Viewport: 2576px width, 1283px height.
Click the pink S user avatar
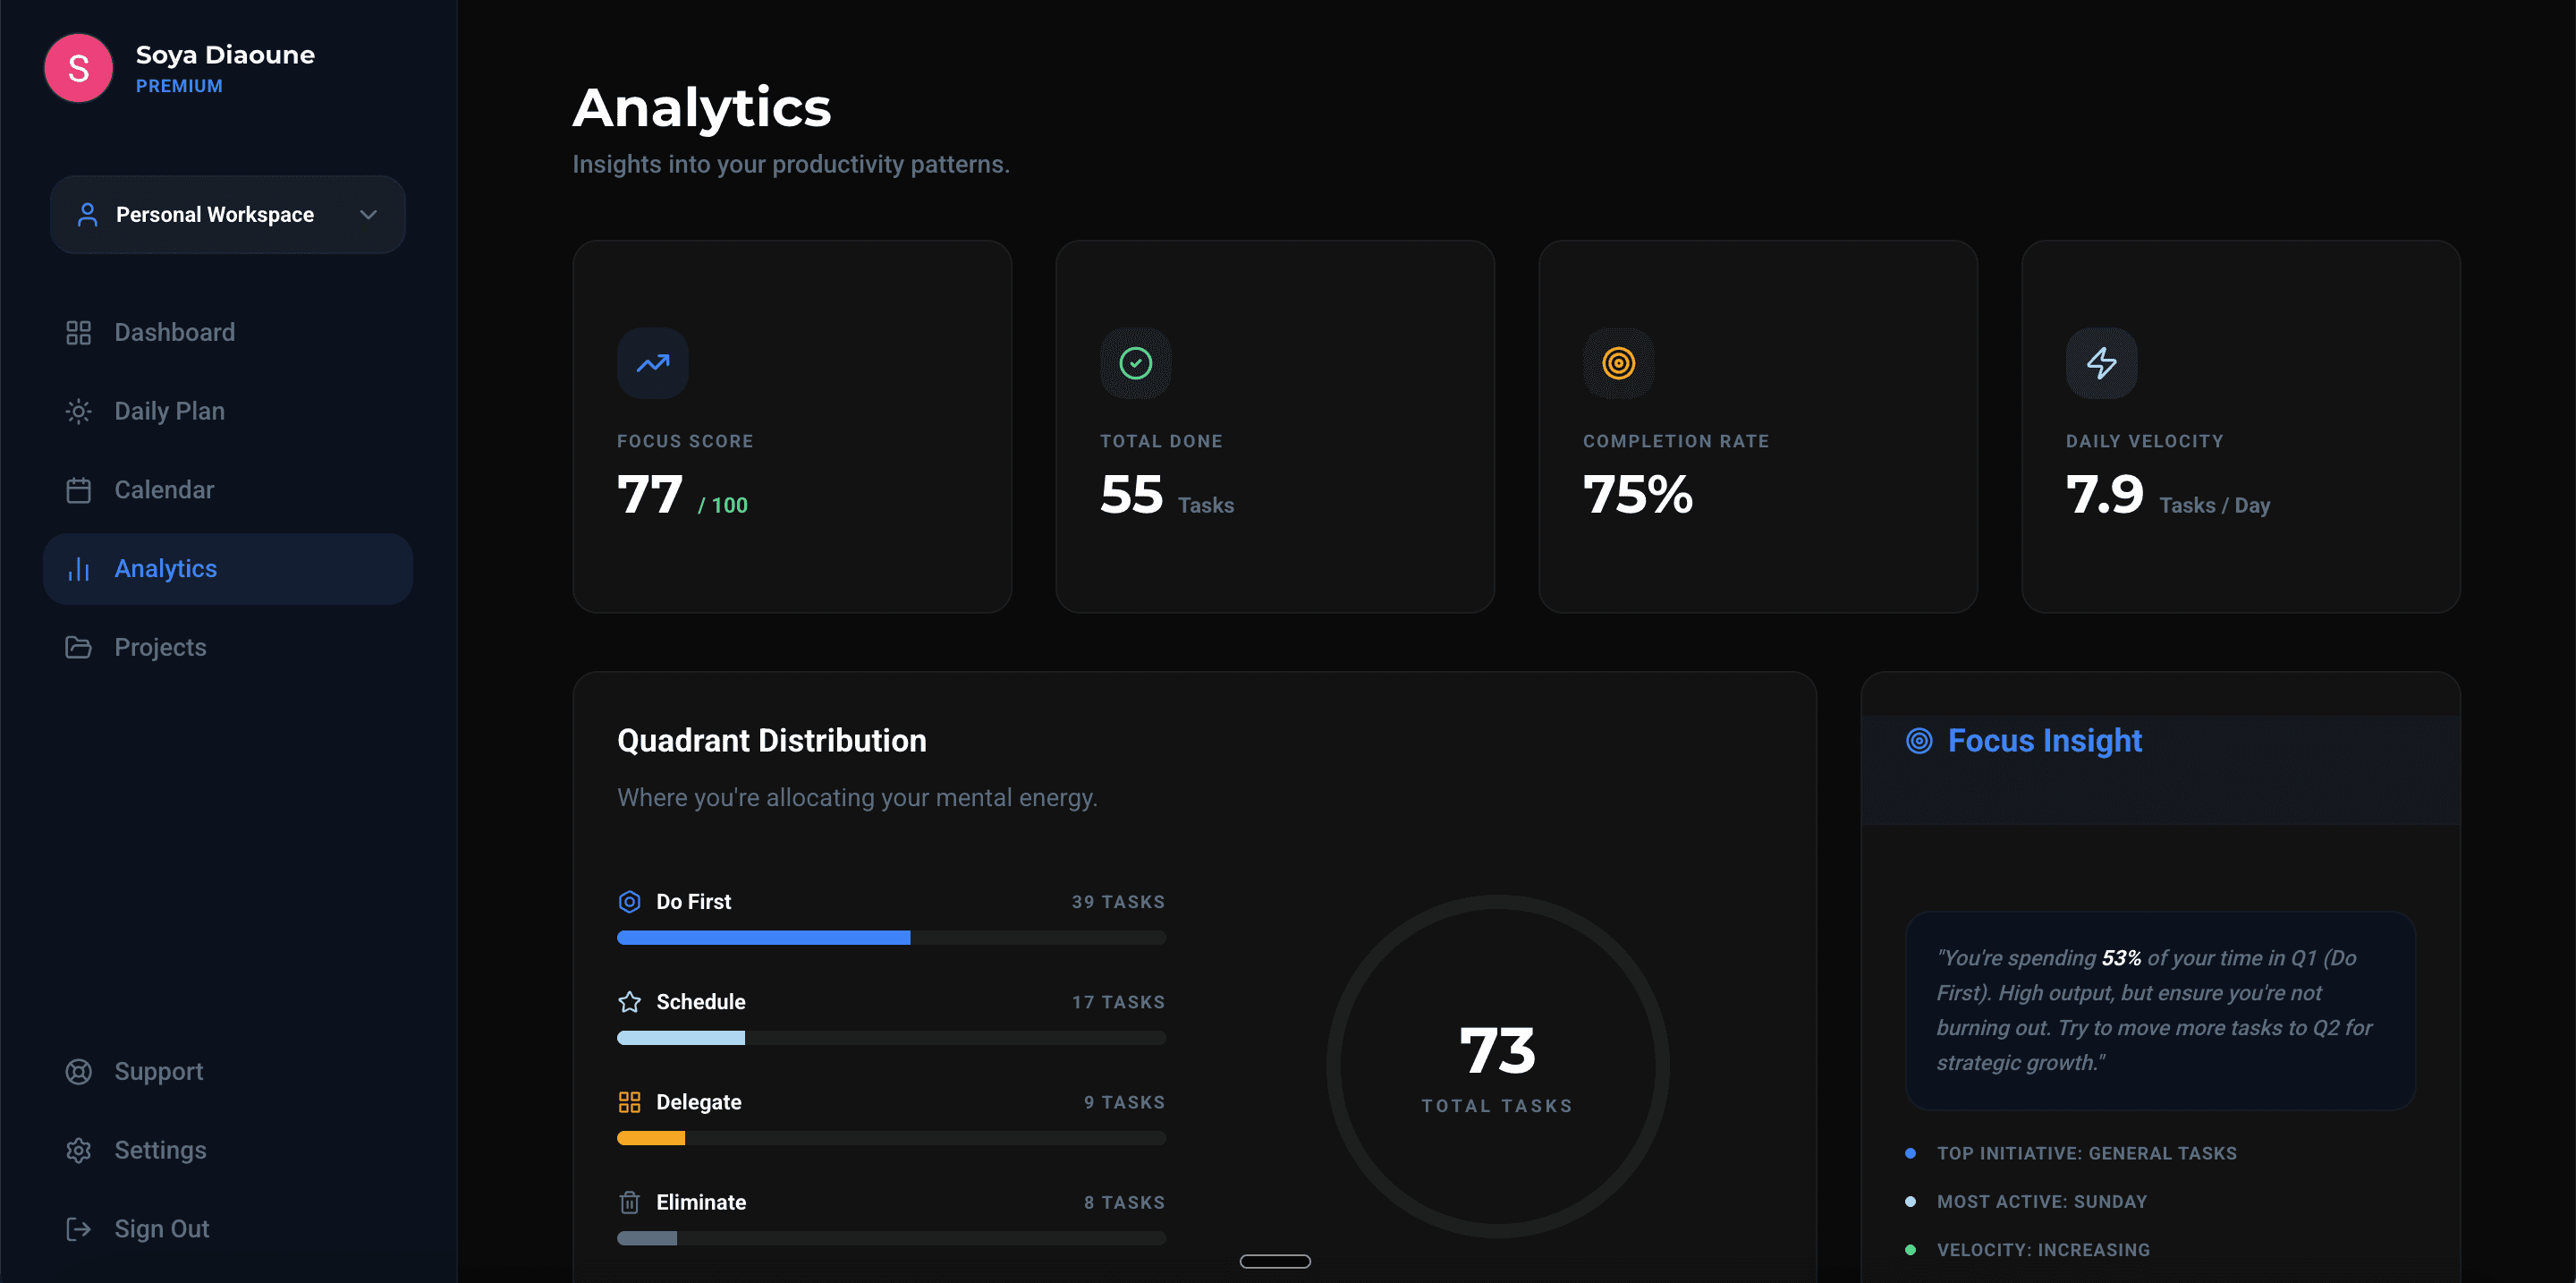78,68
